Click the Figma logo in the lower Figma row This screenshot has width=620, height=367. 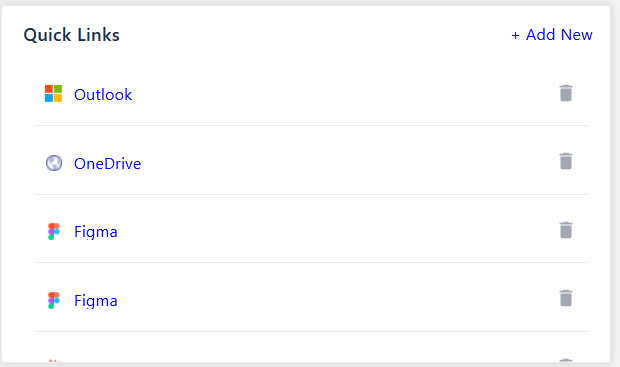click(x=54, y=300)
